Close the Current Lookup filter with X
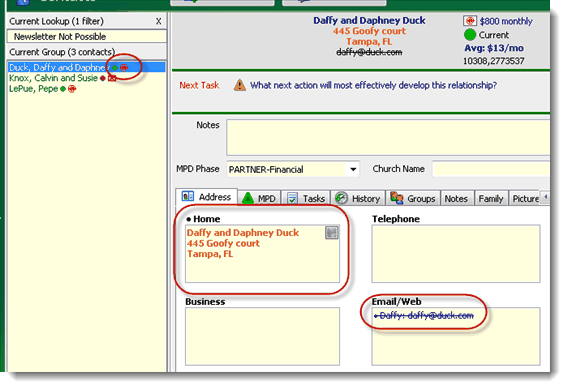This screenshot has height=389, width=567. pyautogui.click(x=158, y=21)
